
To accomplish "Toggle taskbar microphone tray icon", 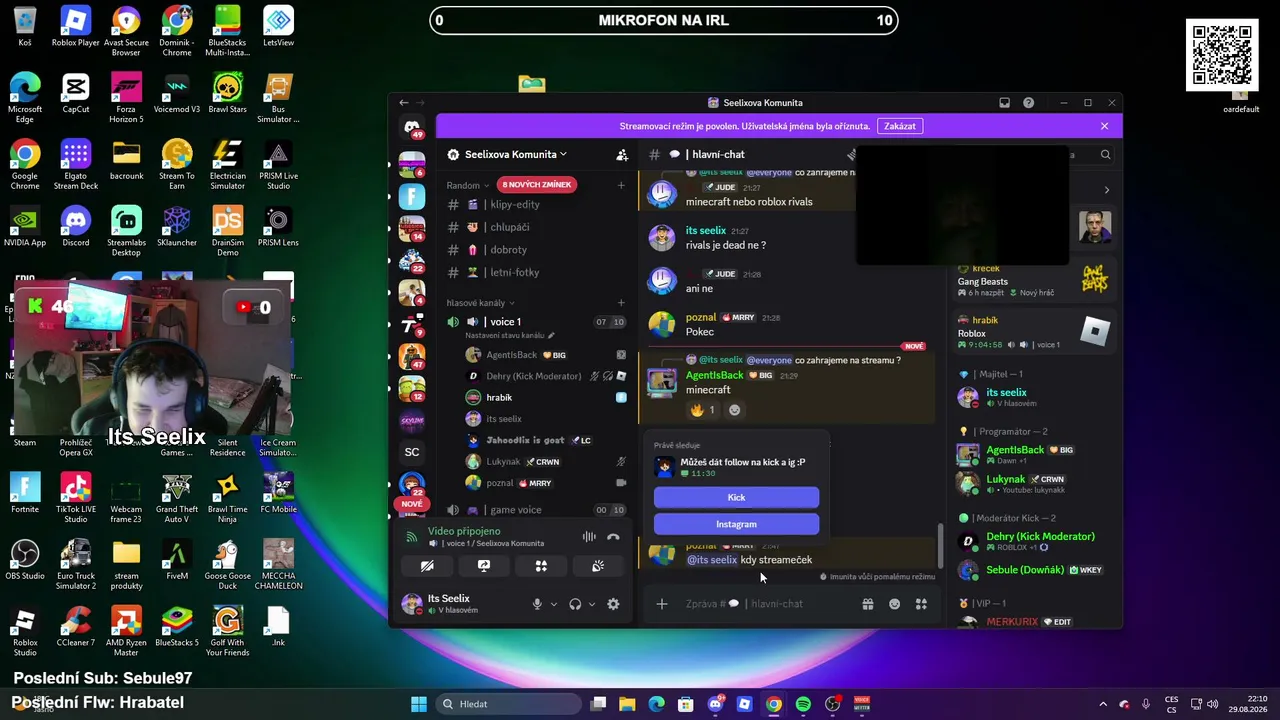I will (1146, 704).
